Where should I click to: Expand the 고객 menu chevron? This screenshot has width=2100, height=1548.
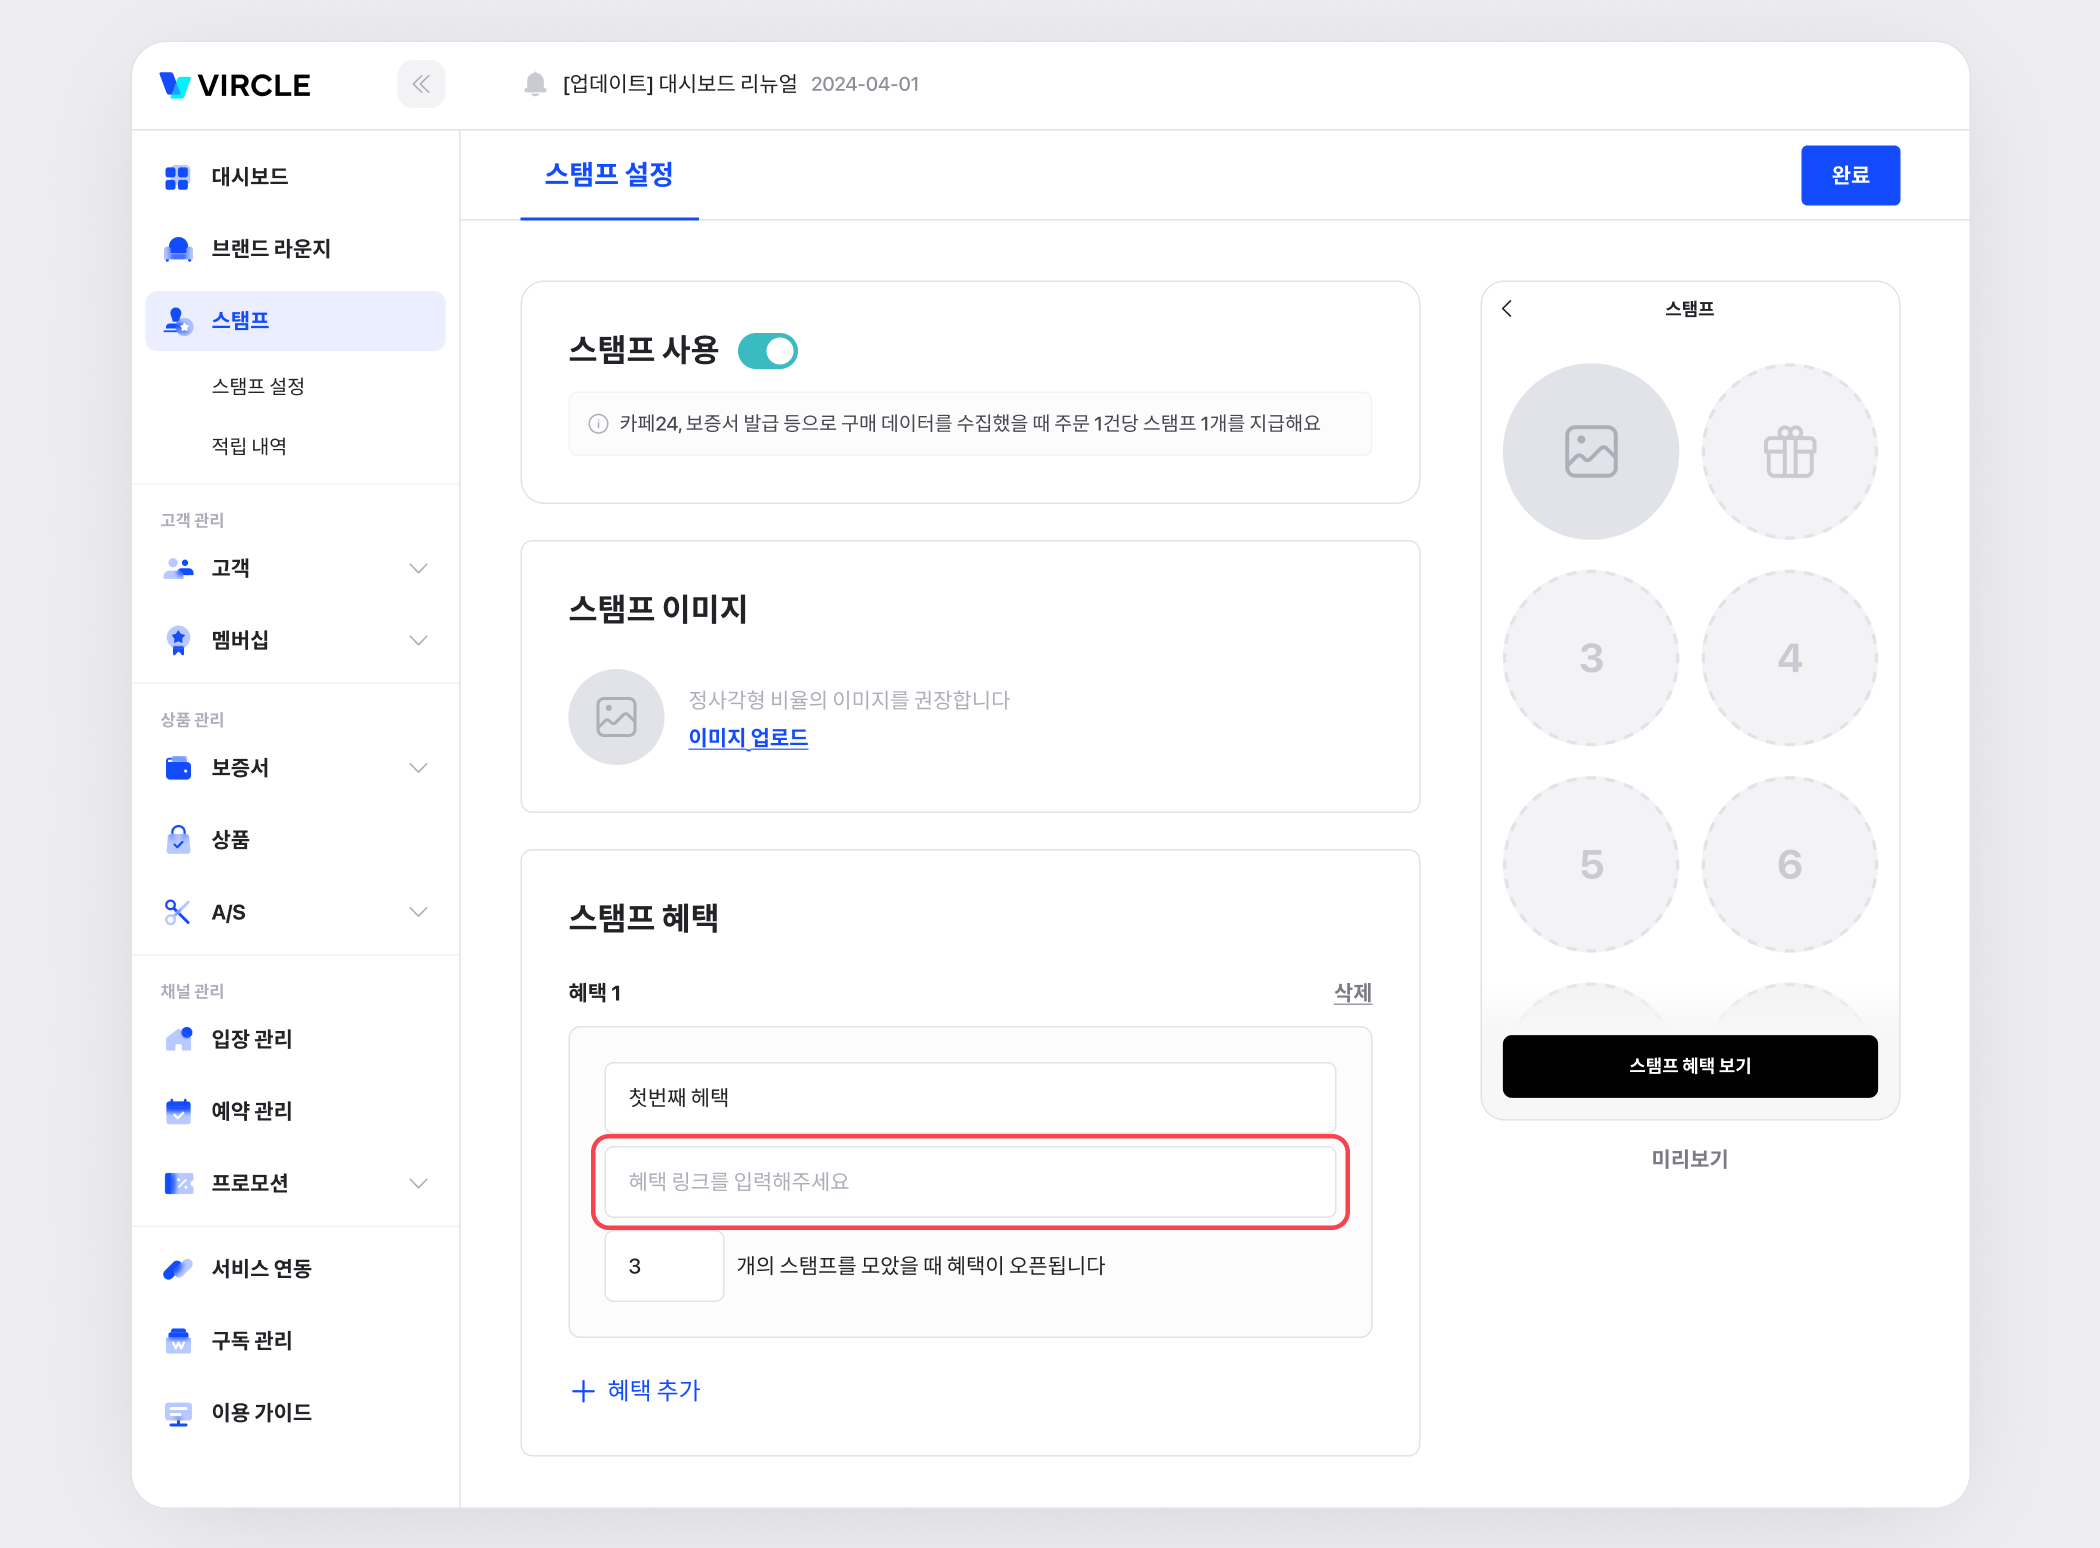click(x=418, y=568)
